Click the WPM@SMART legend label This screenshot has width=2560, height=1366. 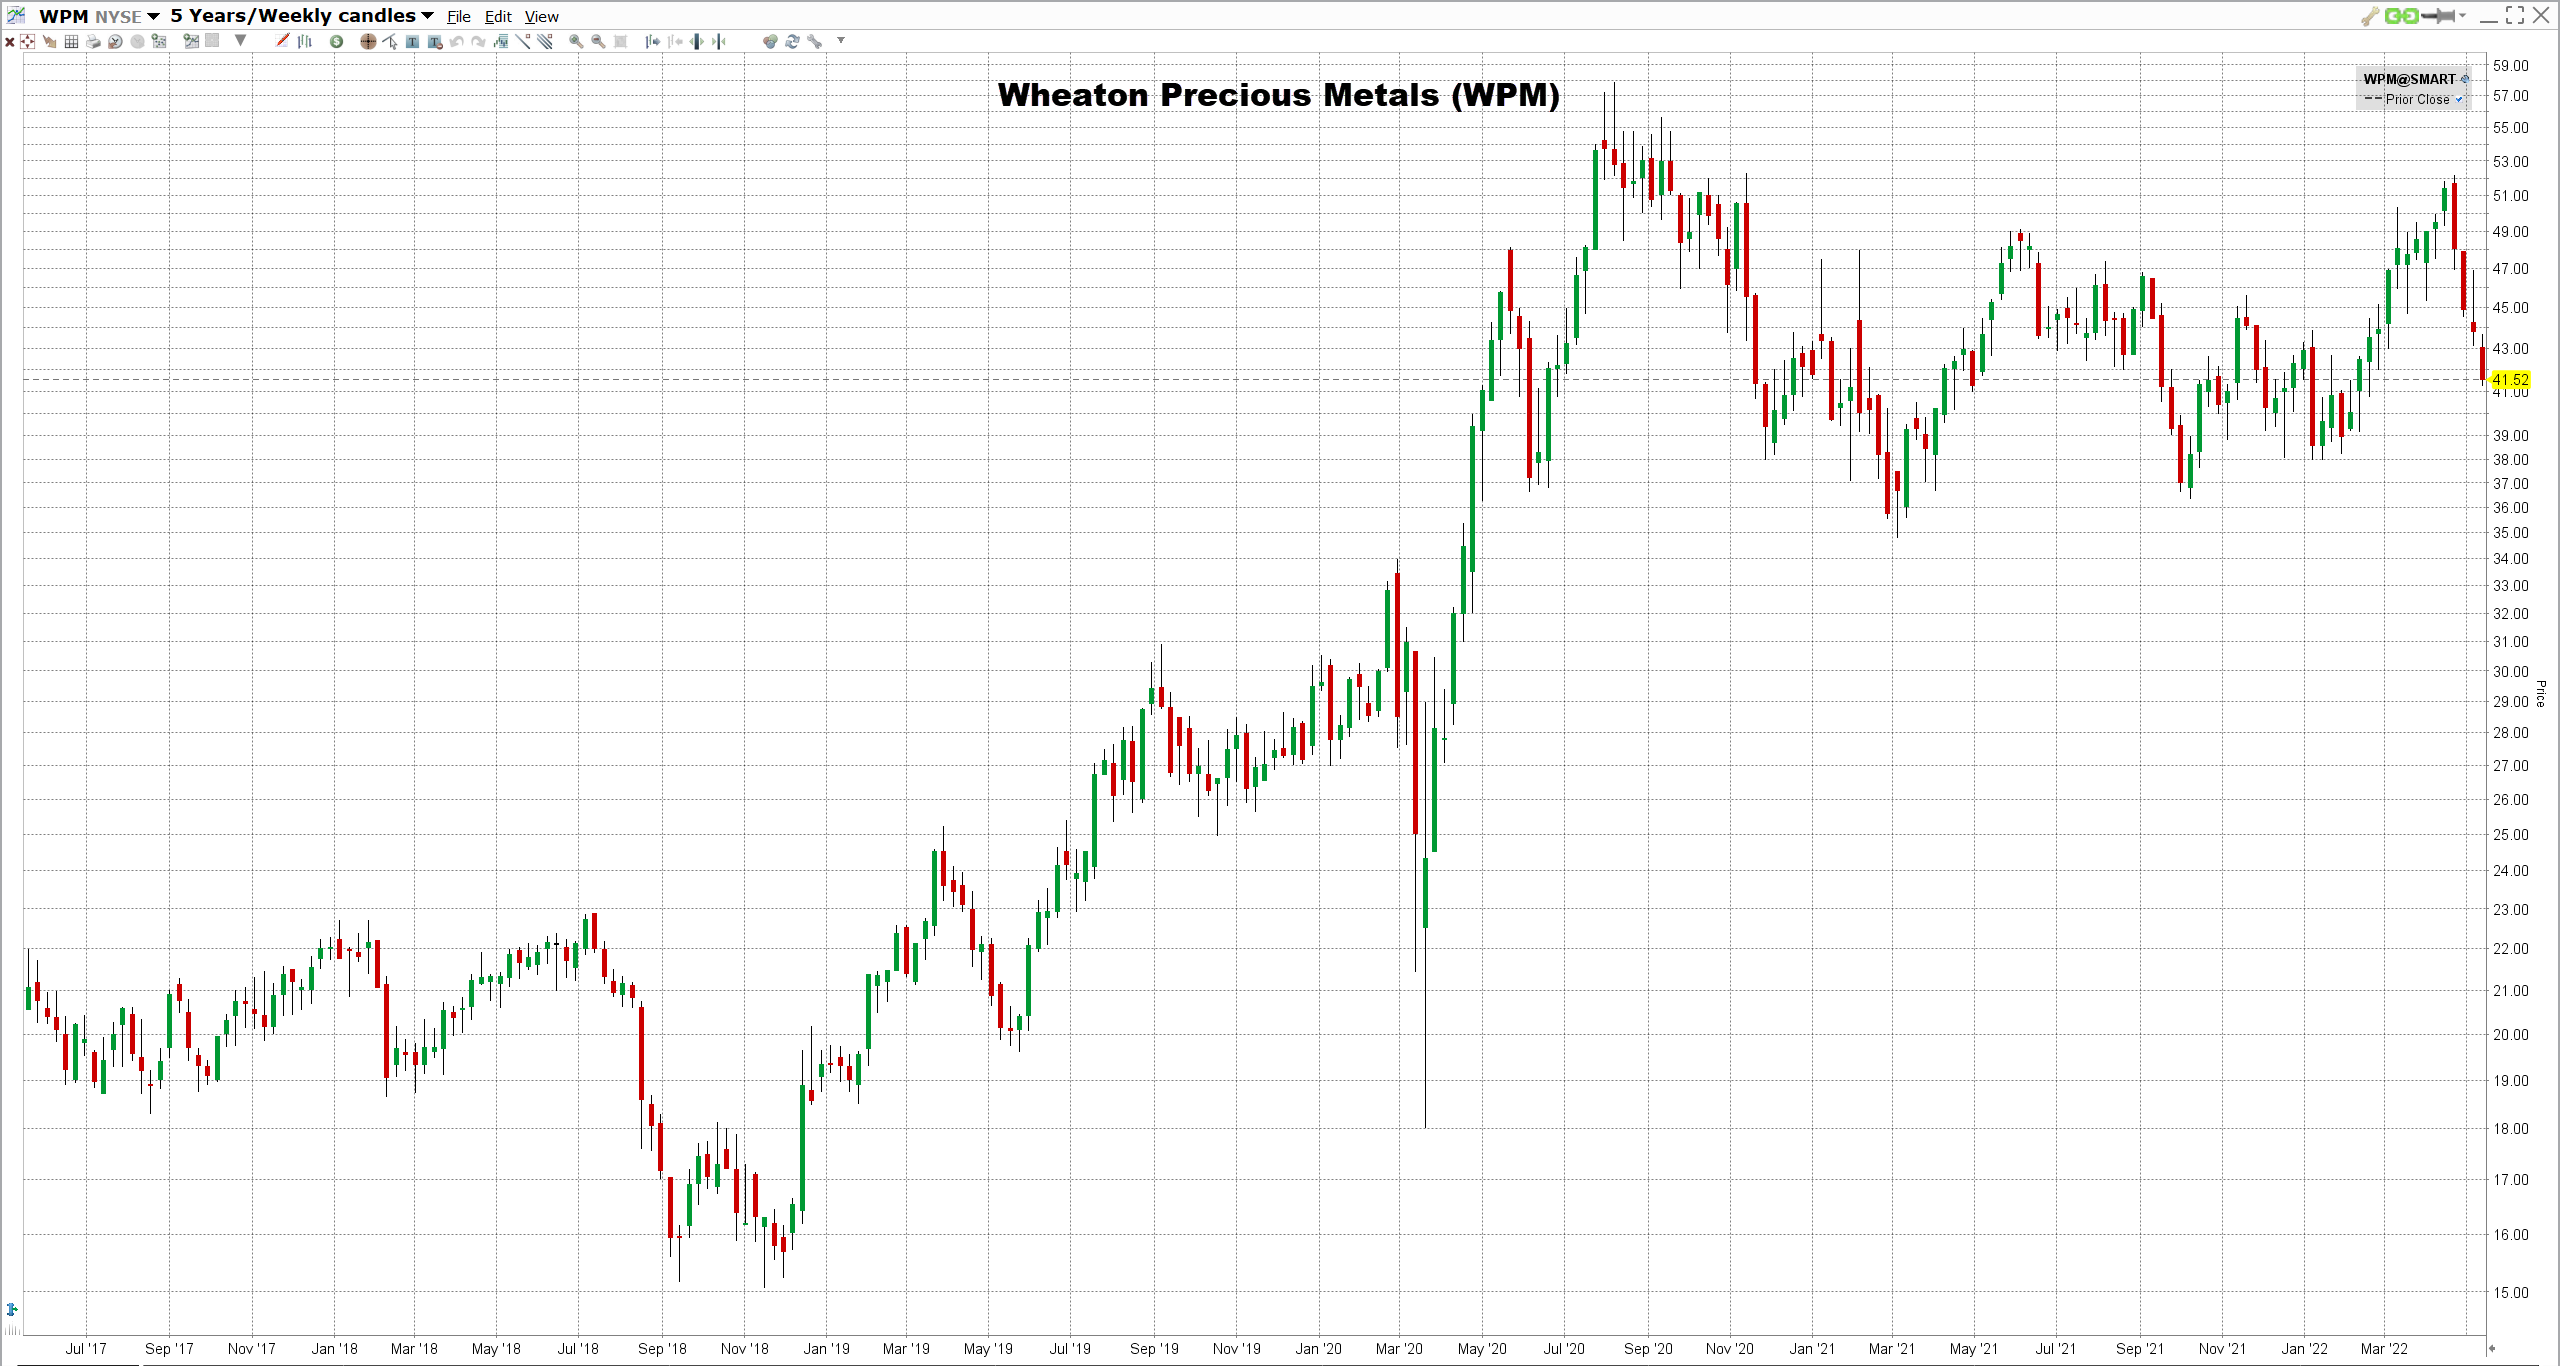(x=2409, y=79)
